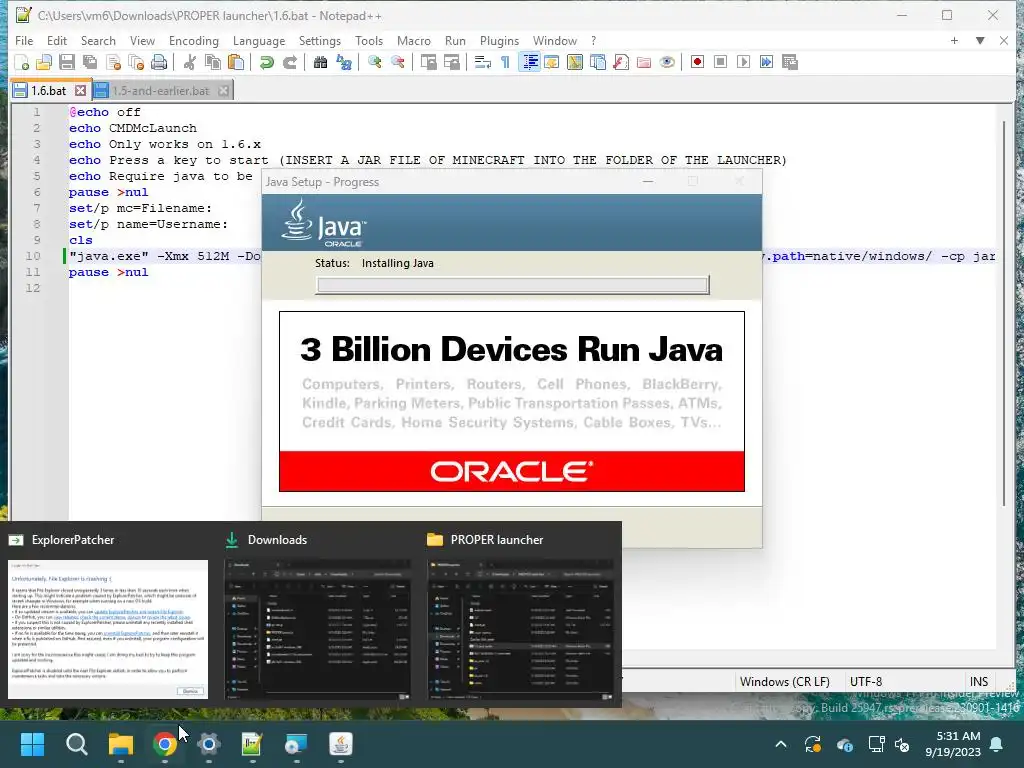Open the Windows Start menu
This screenshot has width=1024, height=768.
[x=32, y=744]
